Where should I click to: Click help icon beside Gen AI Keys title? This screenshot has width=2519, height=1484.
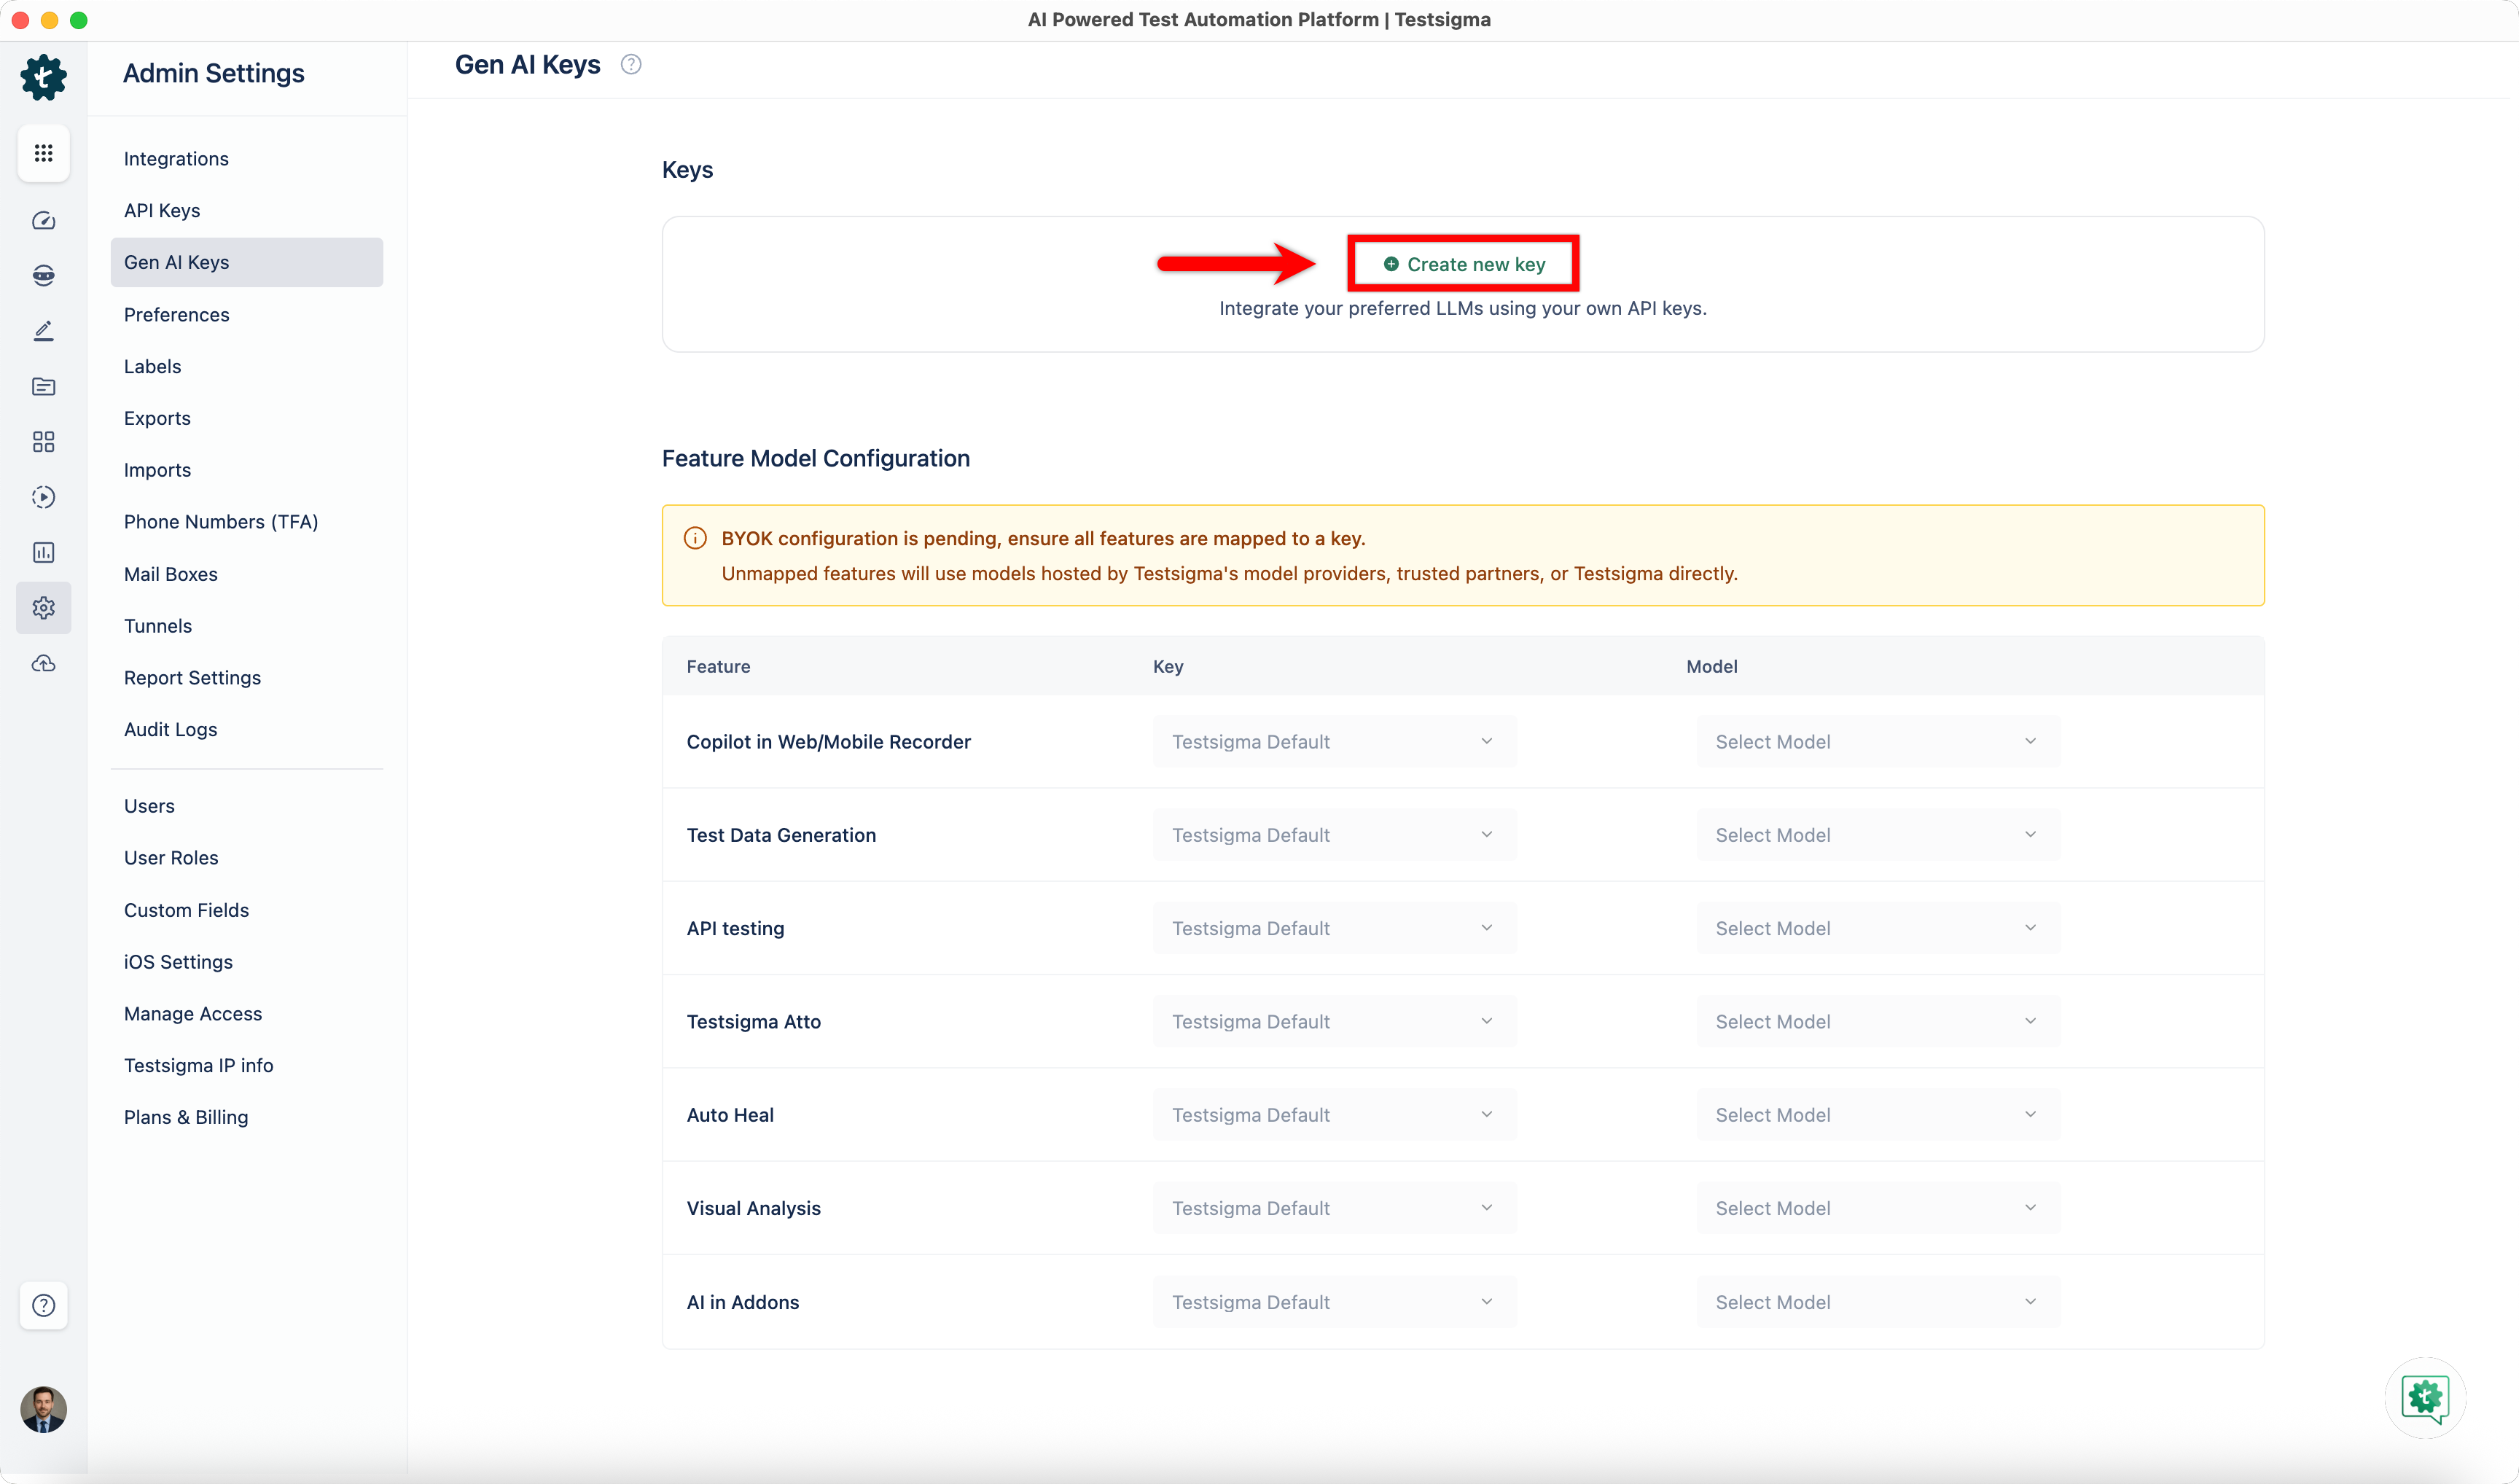[x=631, y=65]
